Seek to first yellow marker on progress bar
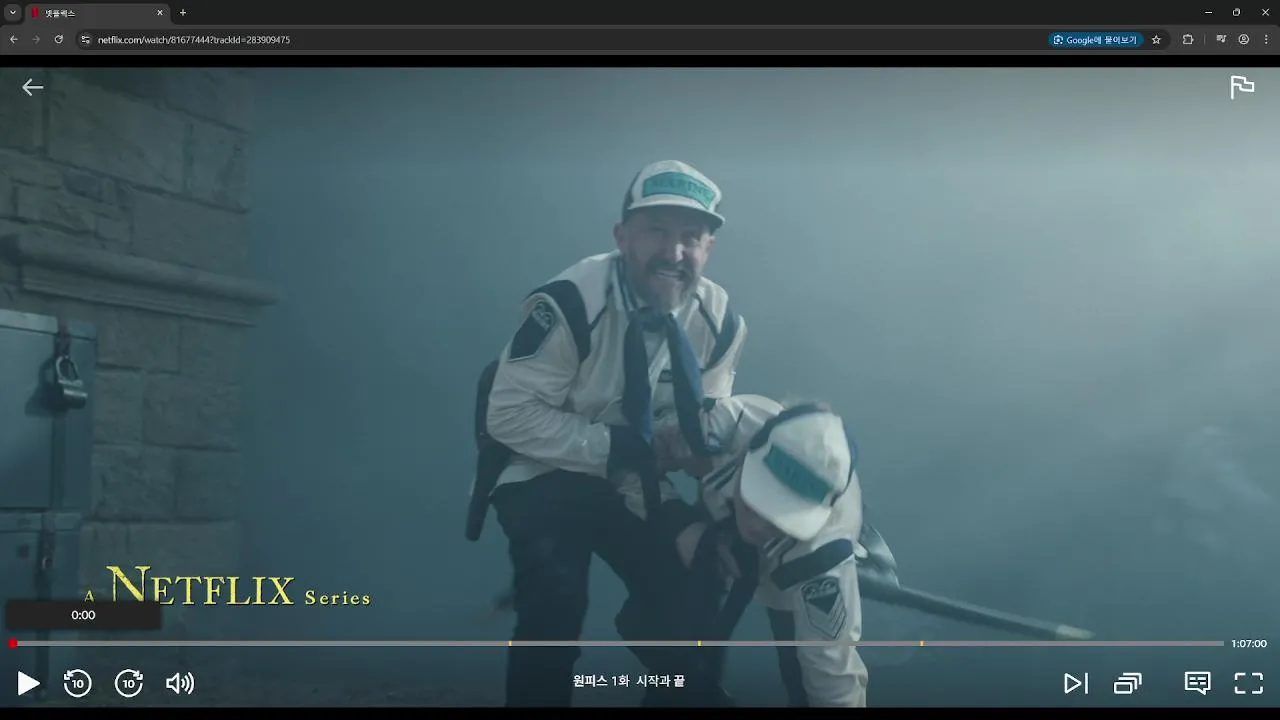This screenshot has height=720, width=1280. [510, 643]
